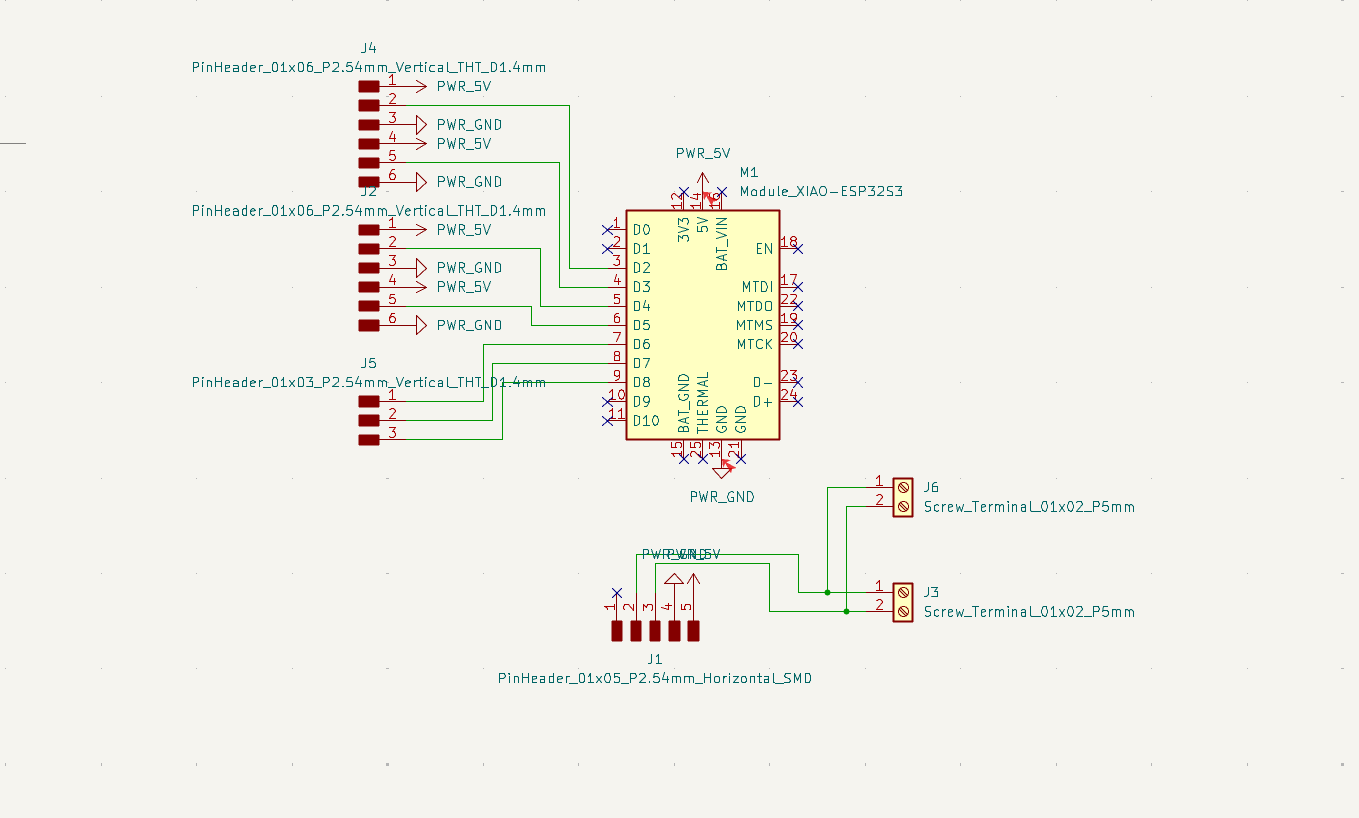Click the J6 screw terminal pin 2 symbol

coord(903,506)
